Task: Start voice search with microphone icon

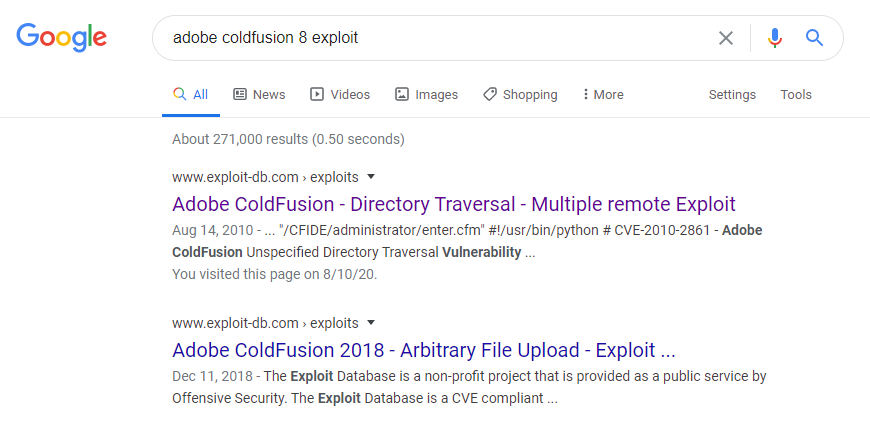Action: 775,38
